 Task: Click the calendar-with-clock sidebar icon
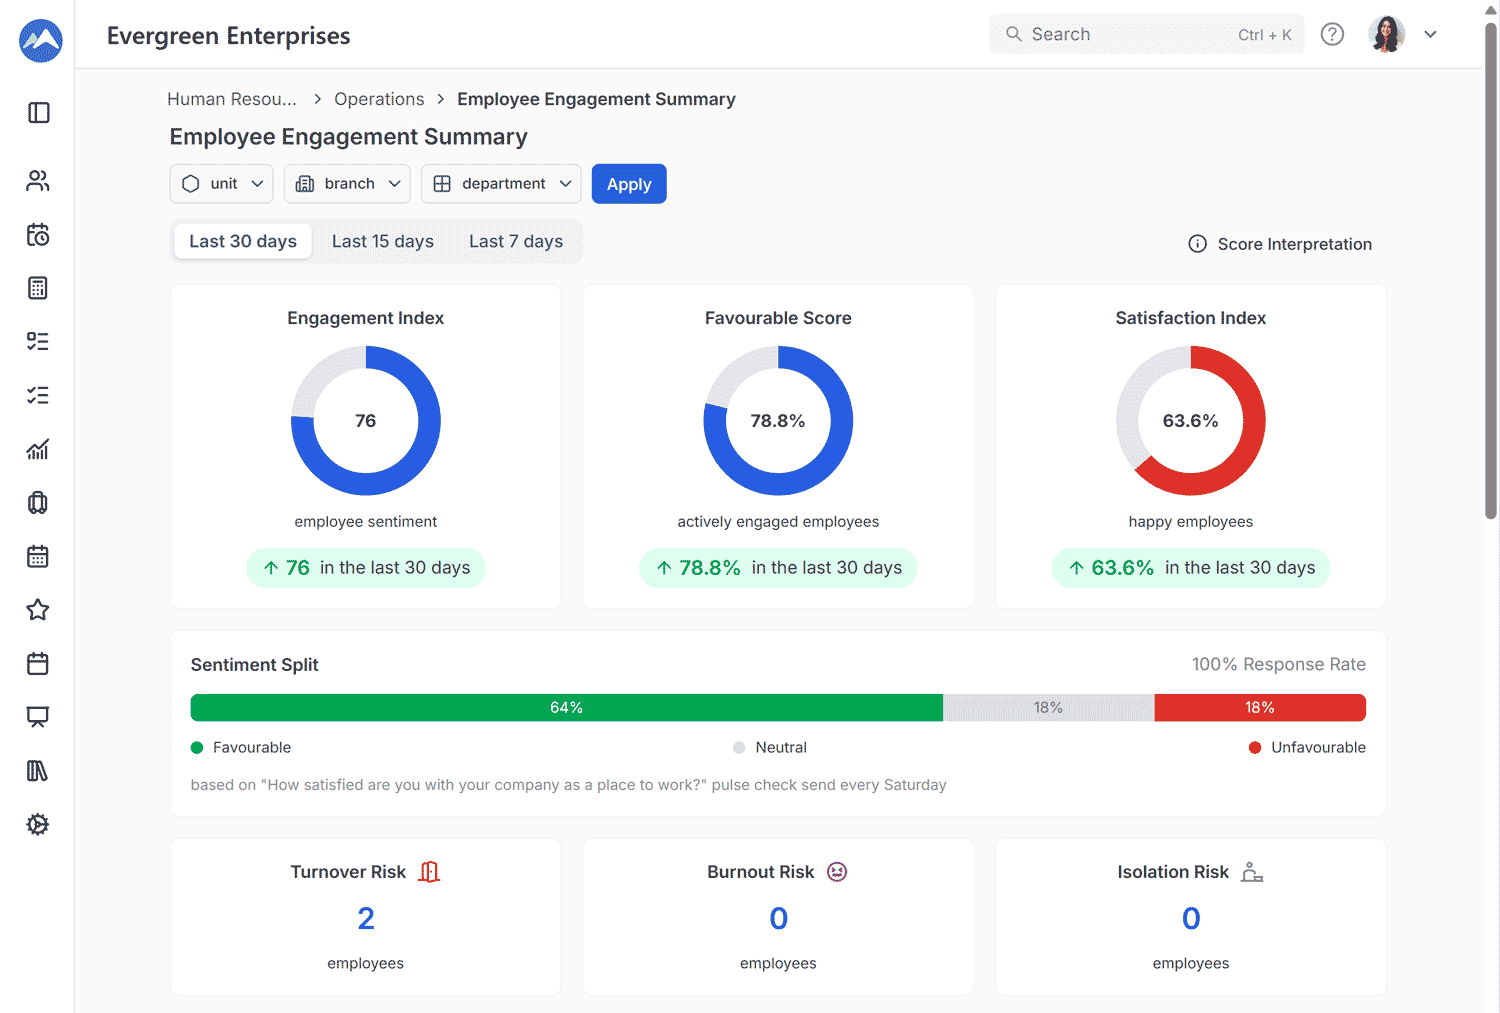(38, 235)
